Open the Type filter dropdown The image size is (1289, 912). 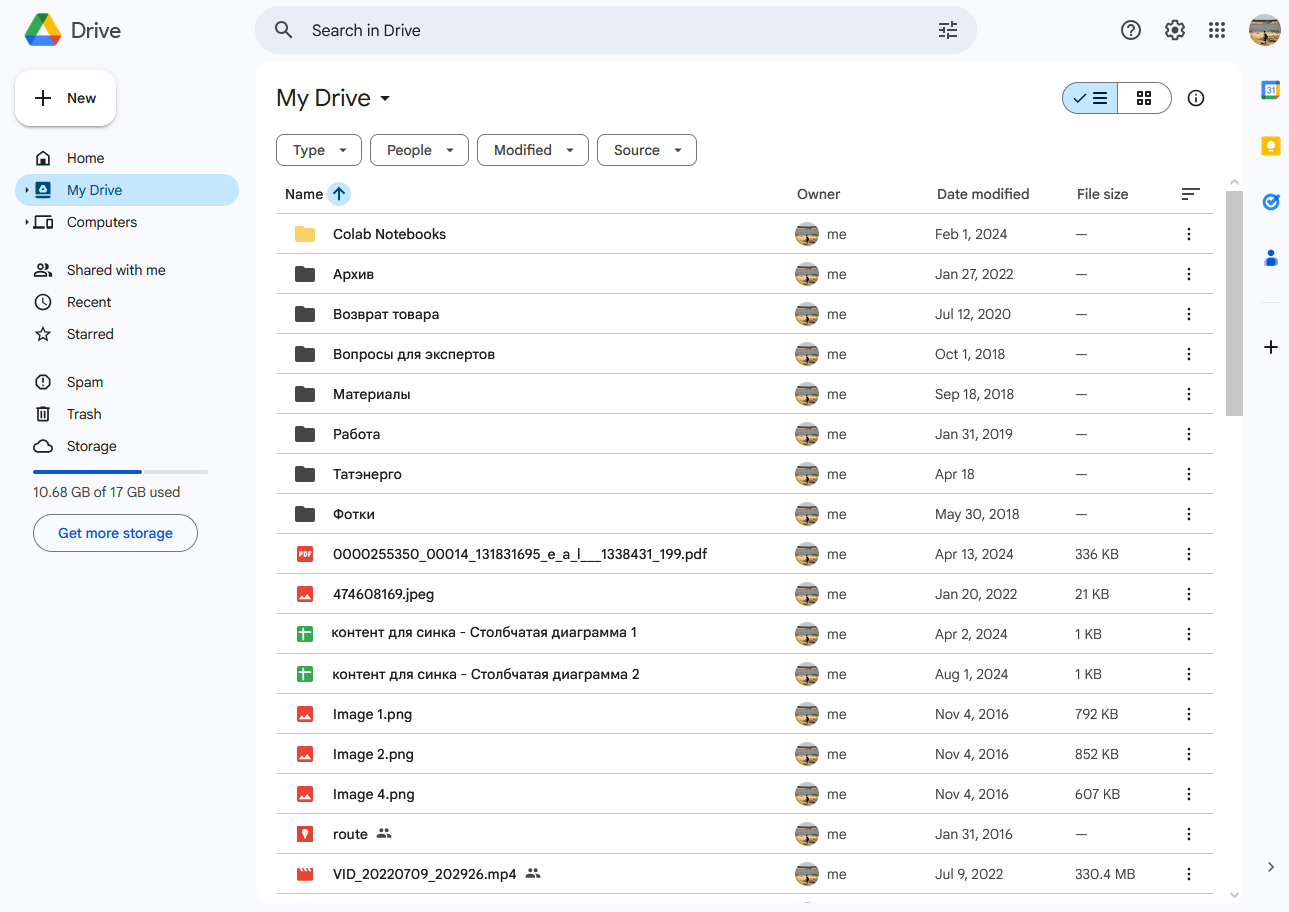coord(319,150)
